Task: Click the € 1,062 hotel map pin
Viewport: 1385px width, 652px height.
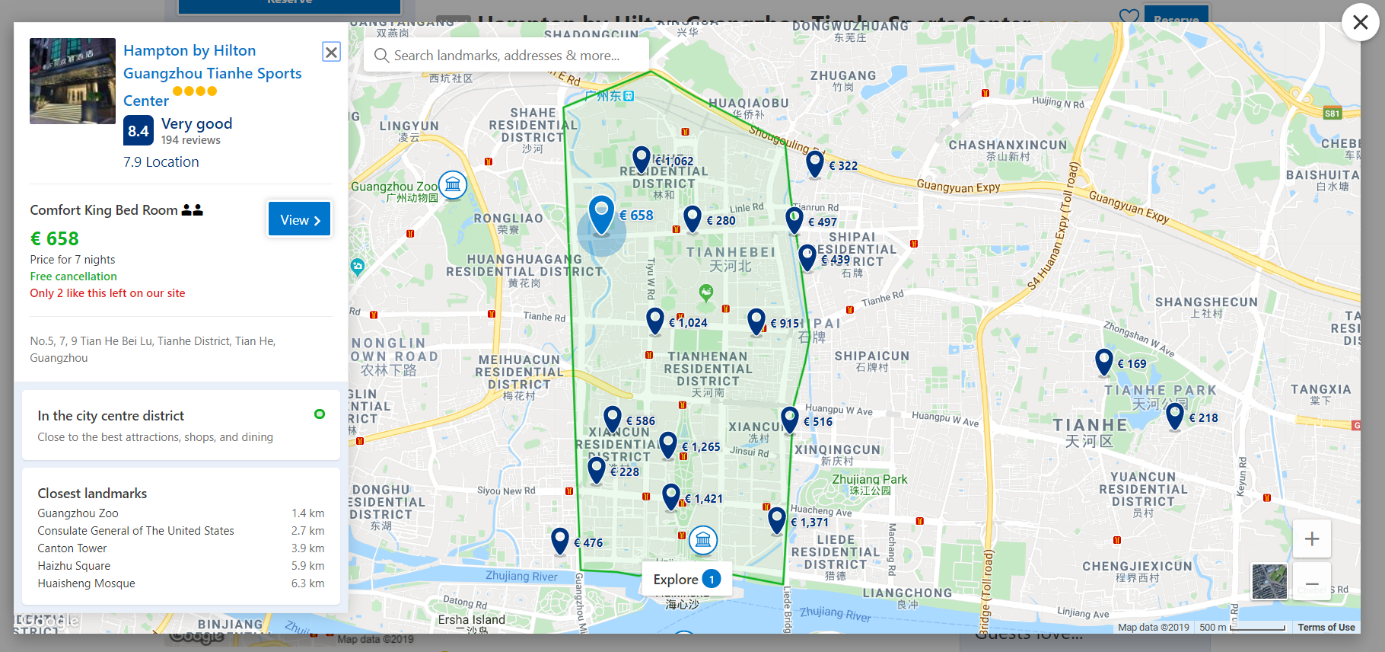Action: pyautogui.click(x=641, y=159)
